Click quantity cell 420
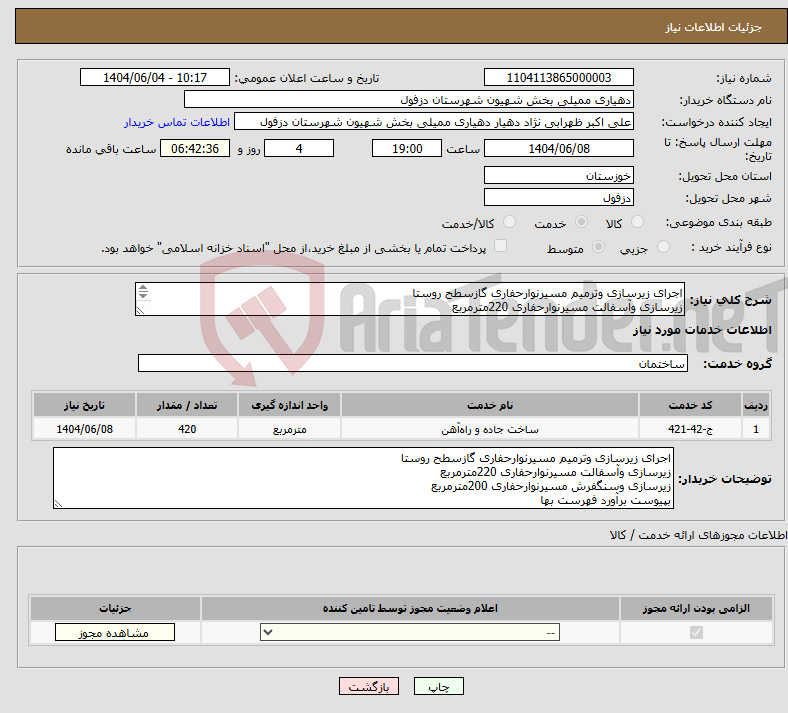Screen dimensions: 788x713 pyautogui.click(x=187, y=430)
